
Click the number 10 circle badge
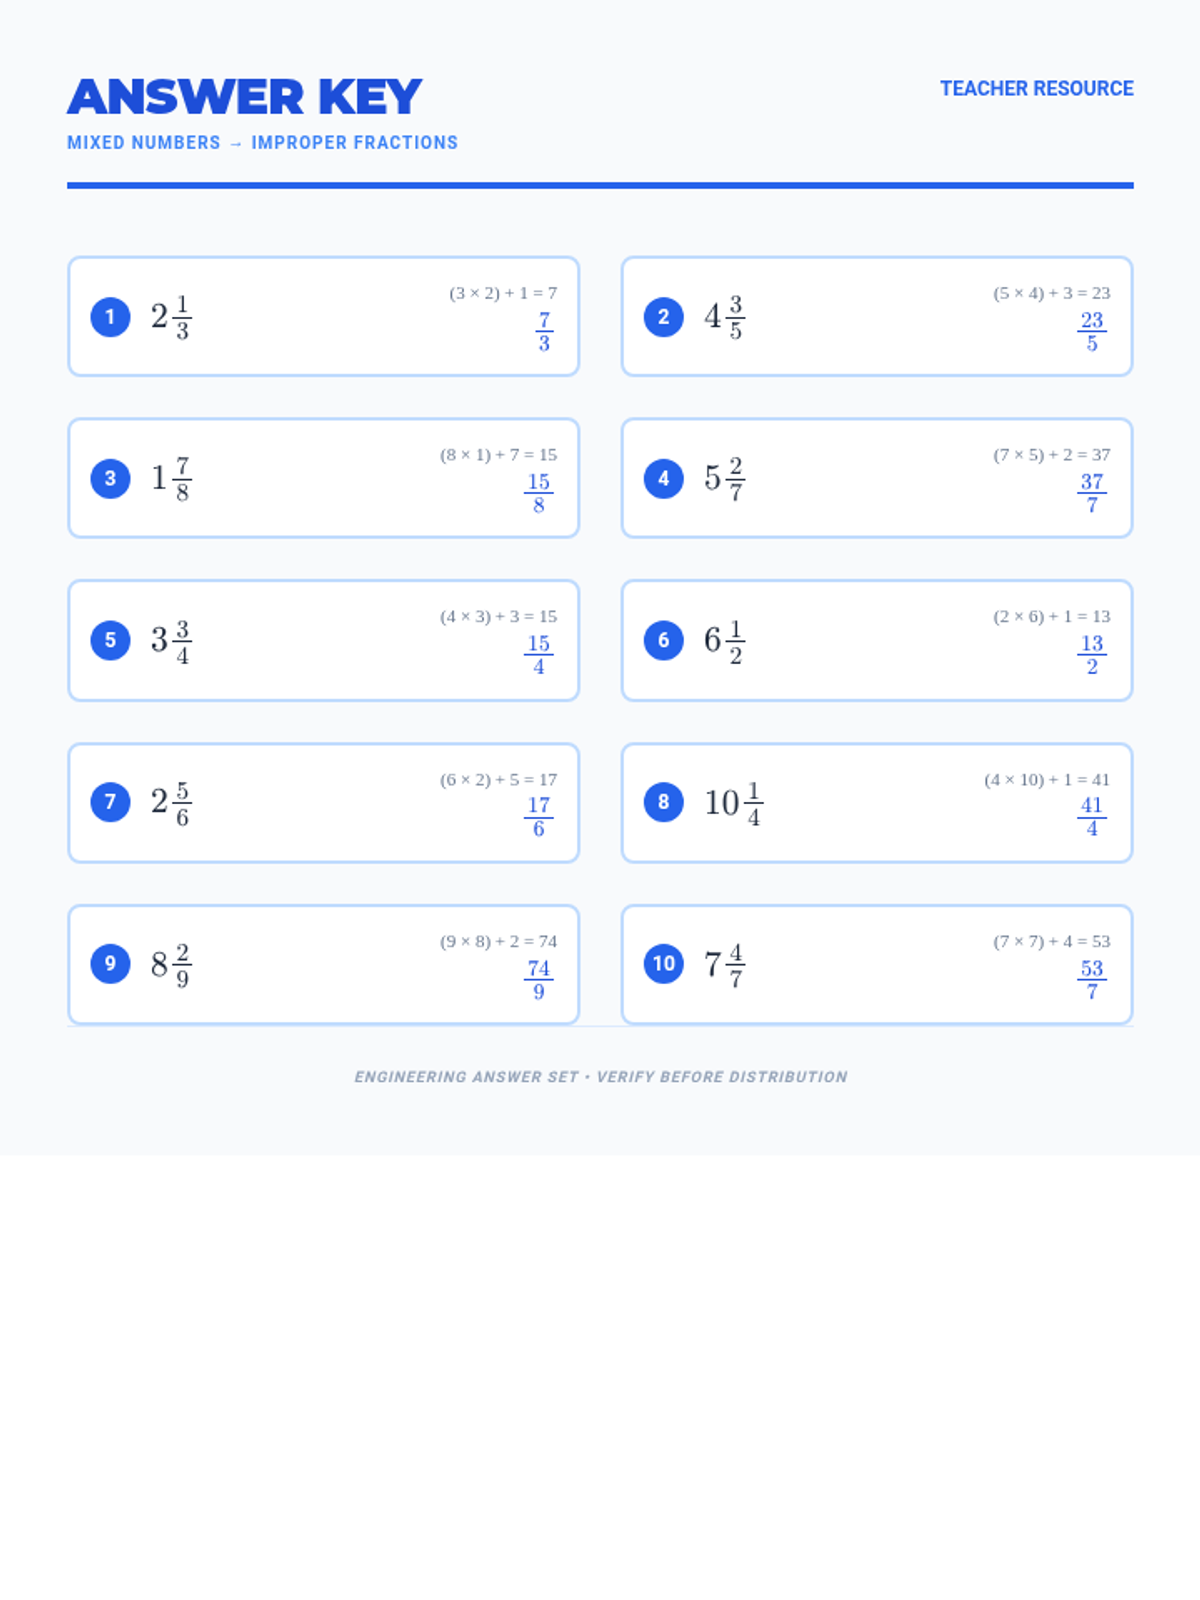click(663, 964)
